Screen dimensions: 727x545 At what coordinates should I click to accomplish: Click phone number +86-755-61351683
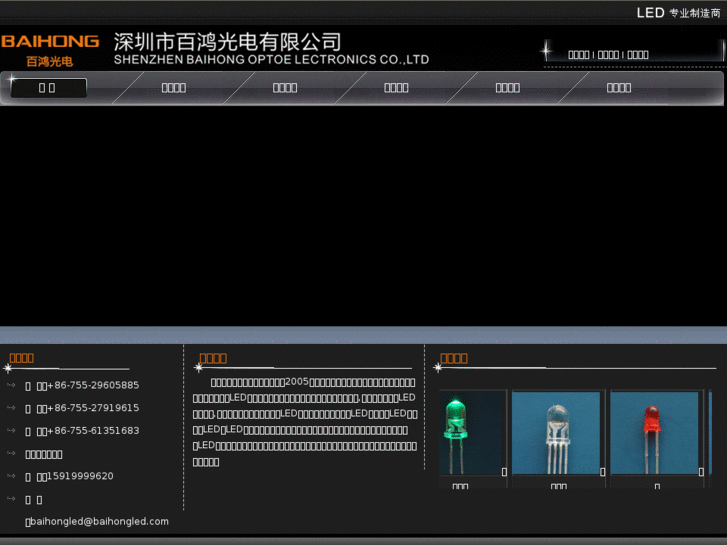tap(93, 431)
